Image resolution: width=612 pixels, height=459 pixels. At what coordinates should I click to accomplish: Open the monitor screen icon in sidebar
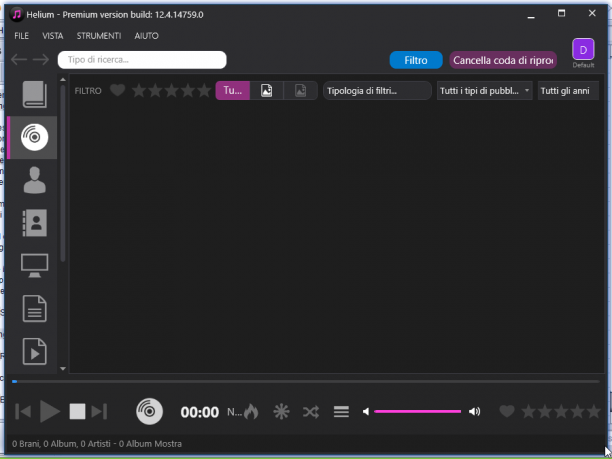click(x=34, y=265)
